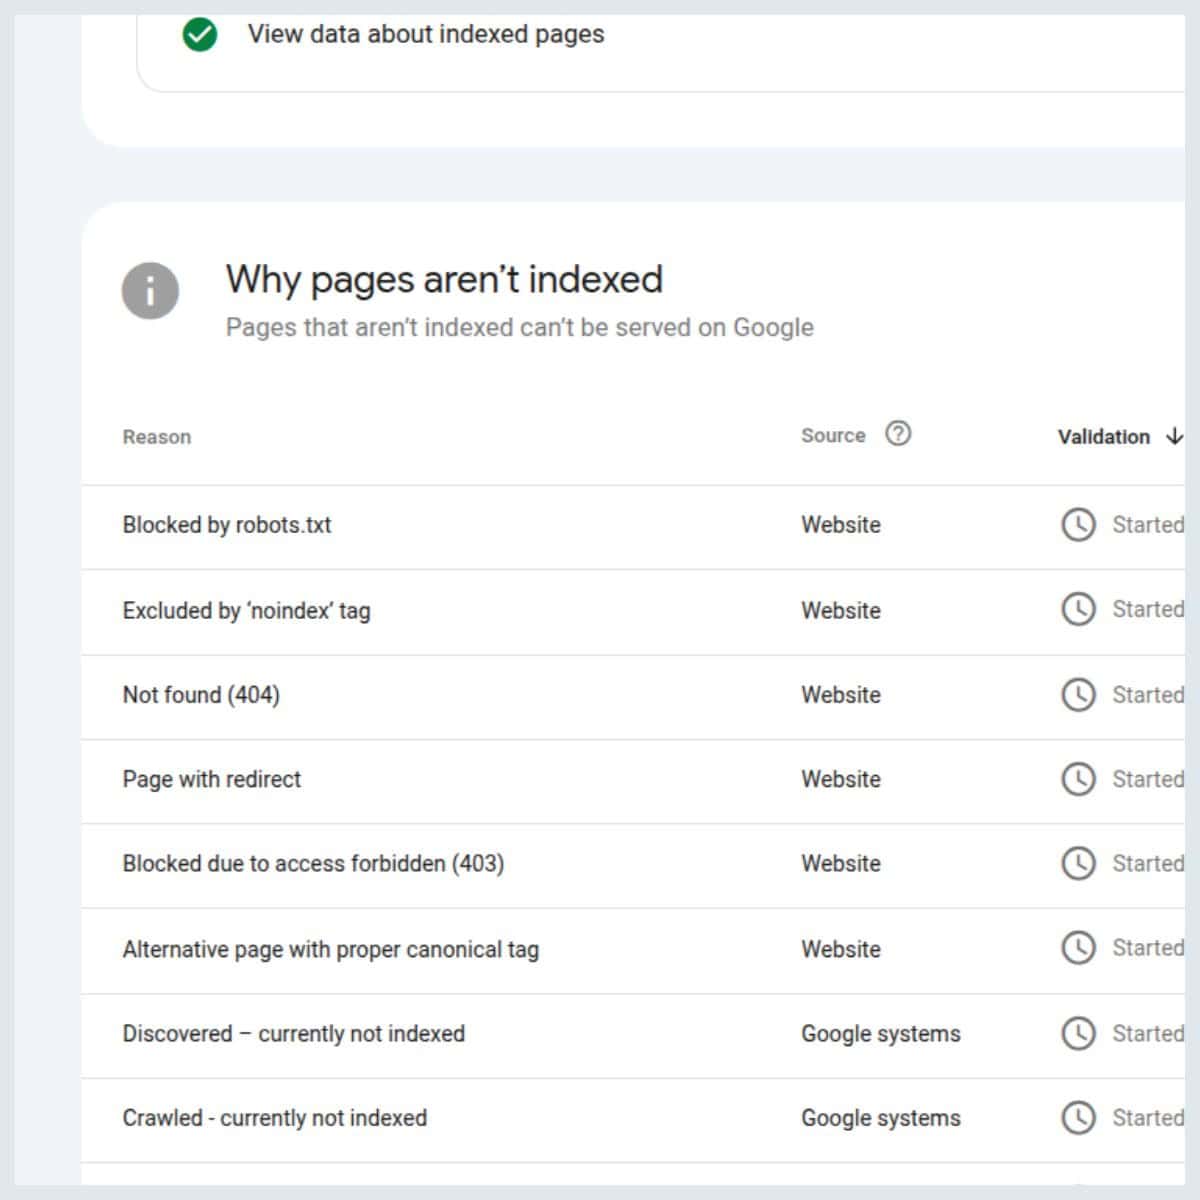Open Blocked due to access forbidden (403)
The image size is (1200, 1200).
tap(313, 864)
